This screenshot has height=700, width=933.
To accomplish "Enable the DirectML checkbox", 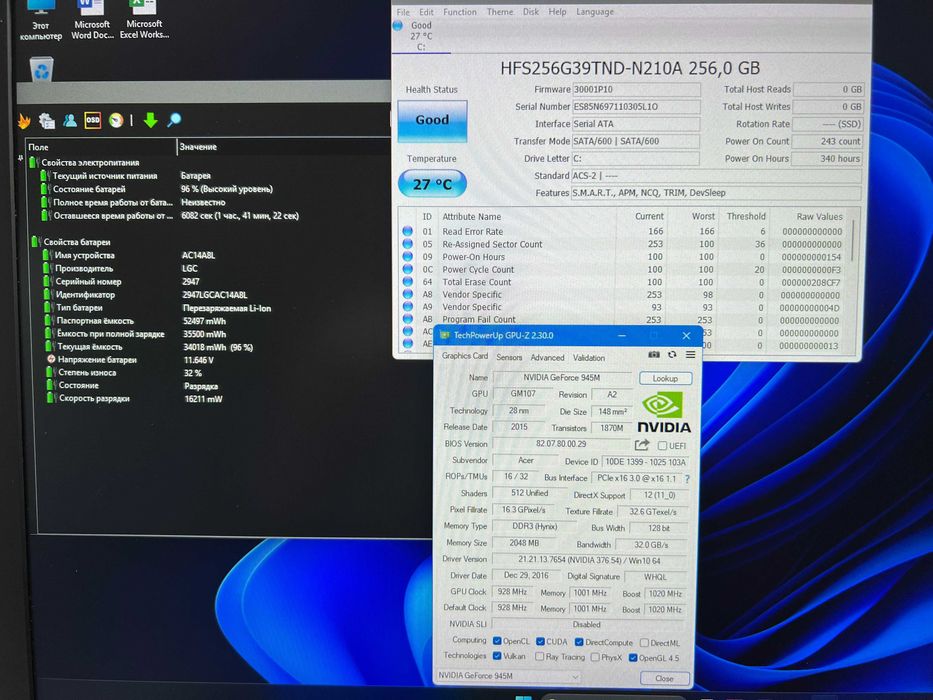I will point(644,643).
